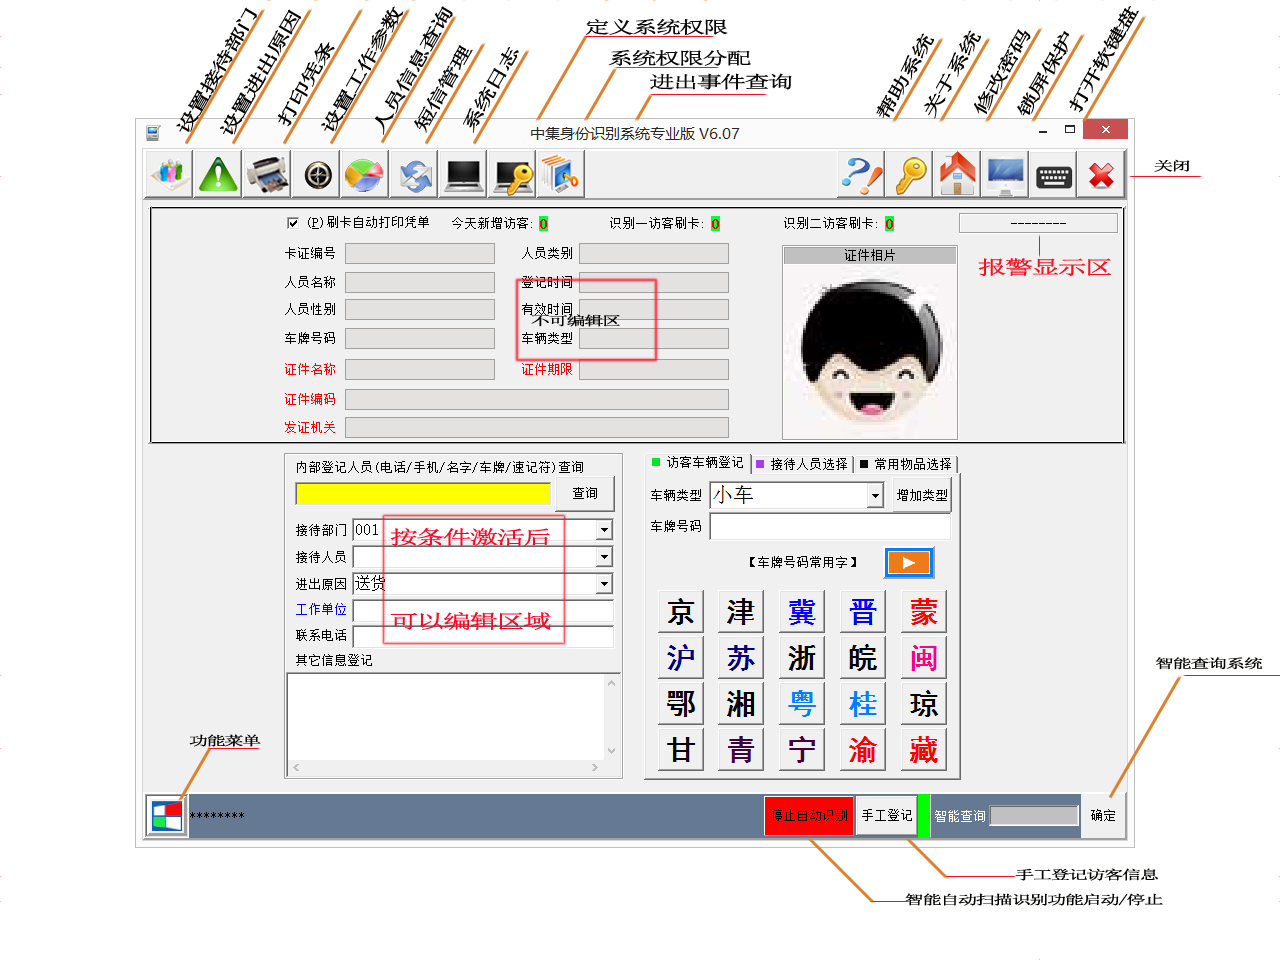Open personnel info query pie chart icon

(x=365, y=175)
